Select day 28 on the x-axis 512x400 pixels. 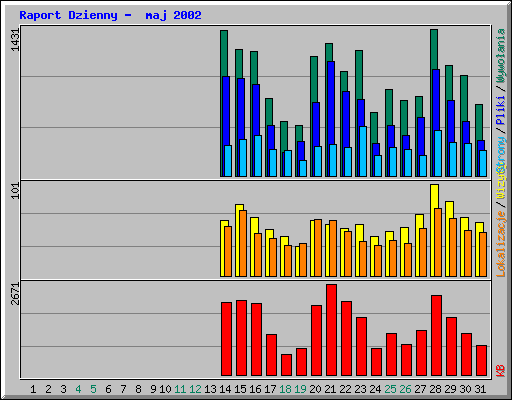point(435,389)
